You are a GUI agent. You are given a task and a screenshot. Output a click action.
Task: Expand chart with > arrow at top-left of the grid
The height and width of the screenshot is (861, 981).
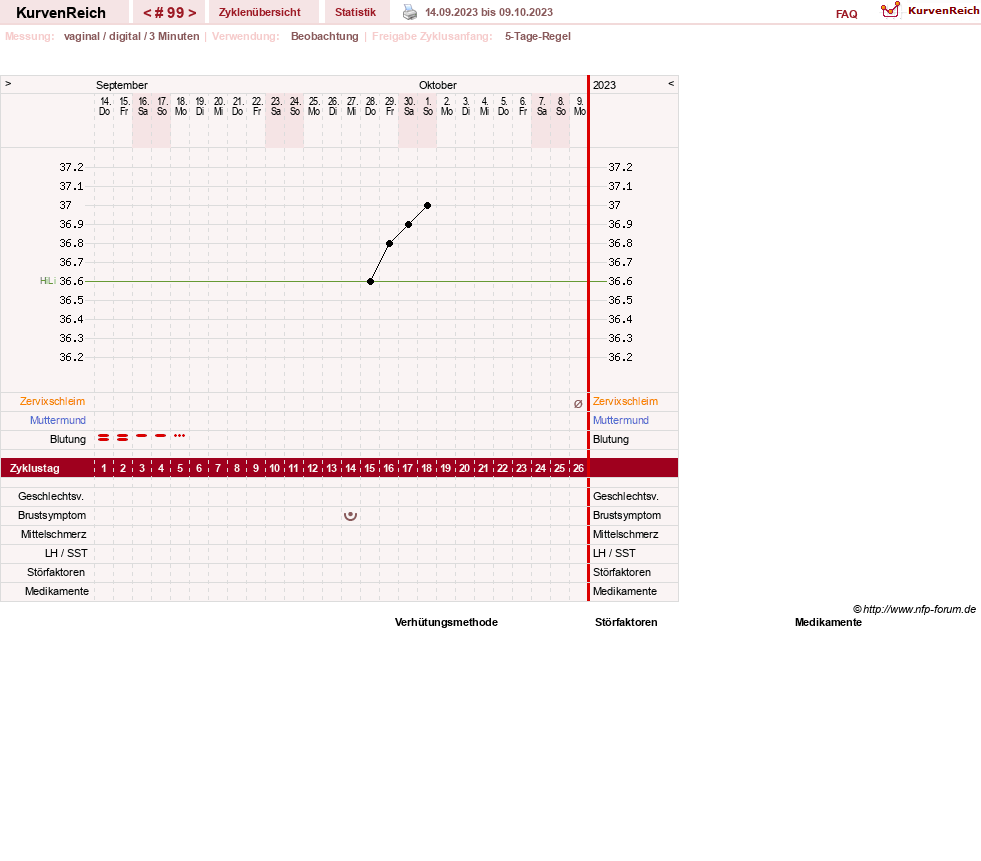pos(8,83)
